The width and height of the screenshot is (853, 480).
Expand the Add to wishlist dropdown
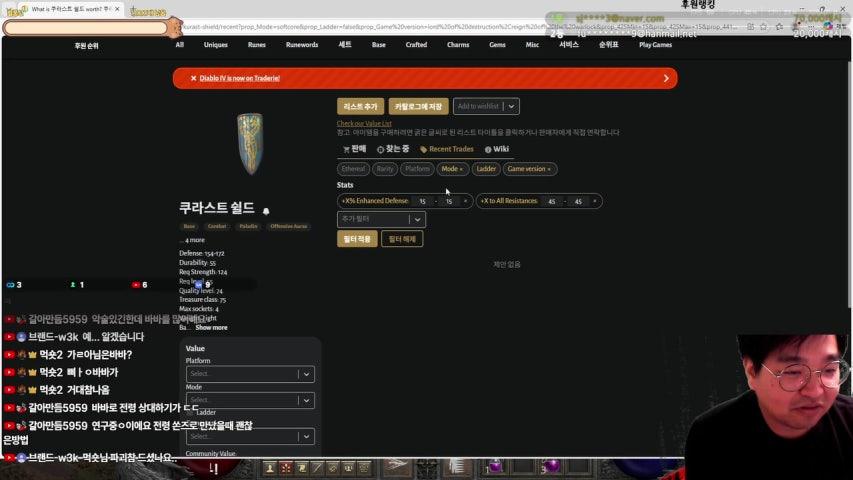511,107
